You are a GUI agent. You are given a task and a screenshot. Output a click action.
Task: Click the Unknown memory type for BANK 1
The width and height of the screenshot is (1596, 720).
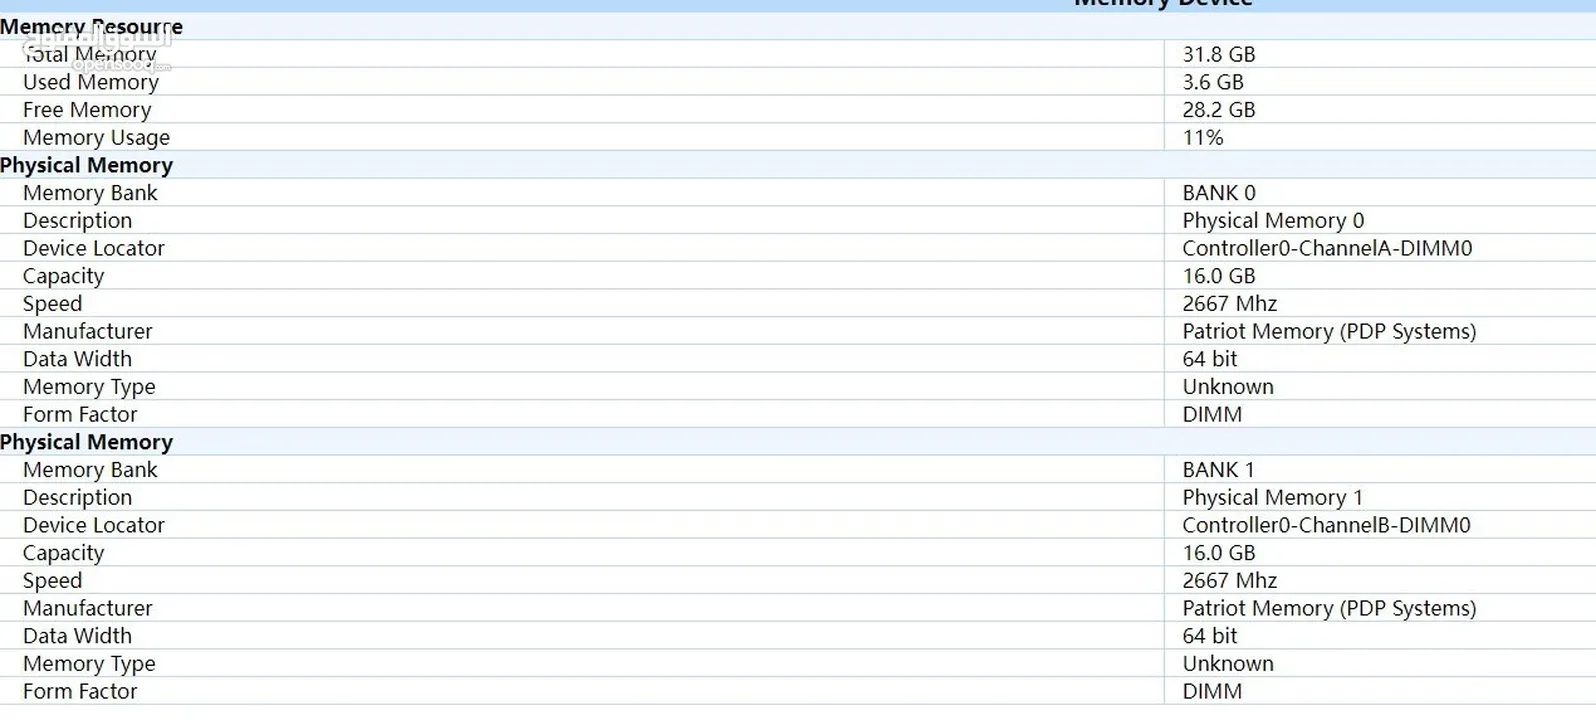[1228, 664]
